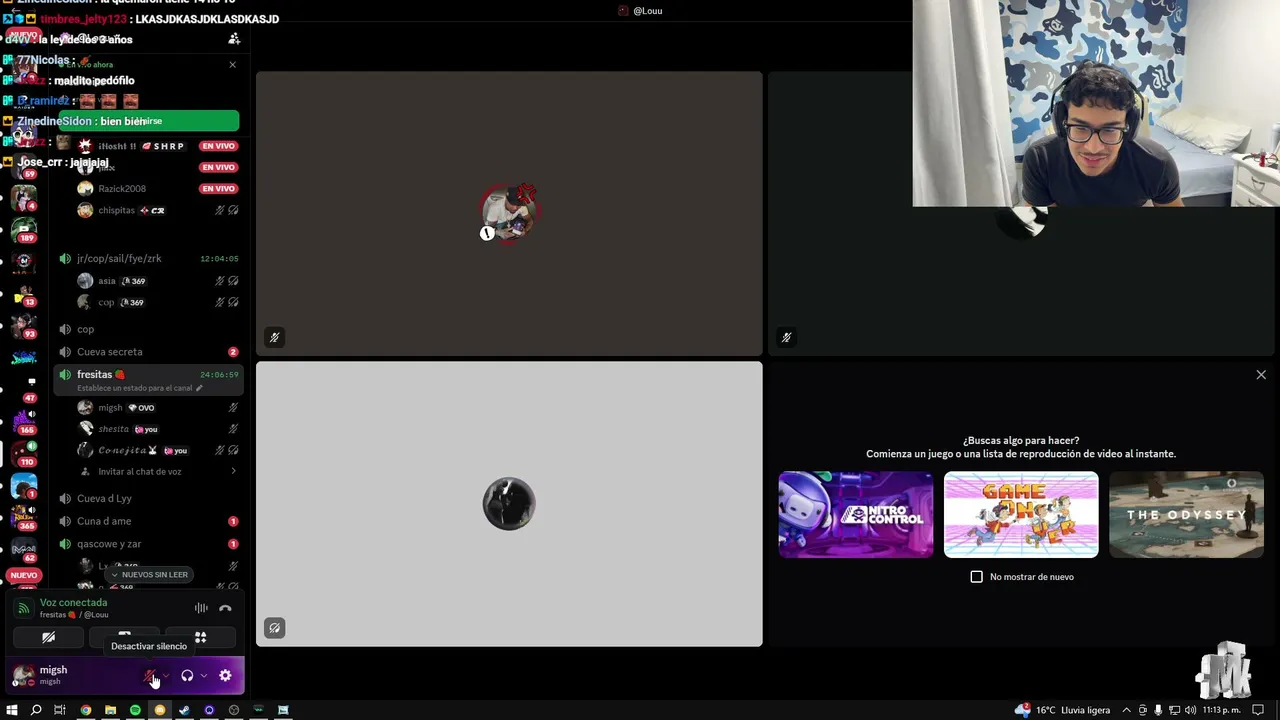Open Task View on the taskbar

(60, 710)
